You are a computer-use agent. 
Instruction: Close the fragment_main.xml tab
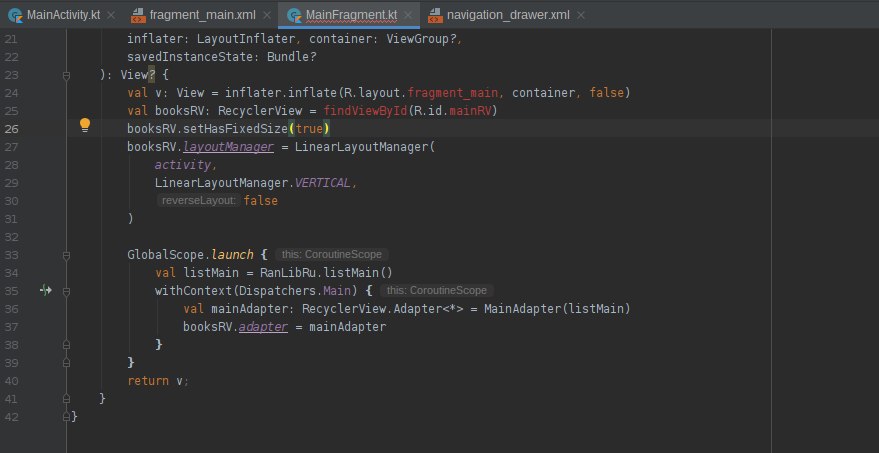pyautogui.click(x=267, y=15)
